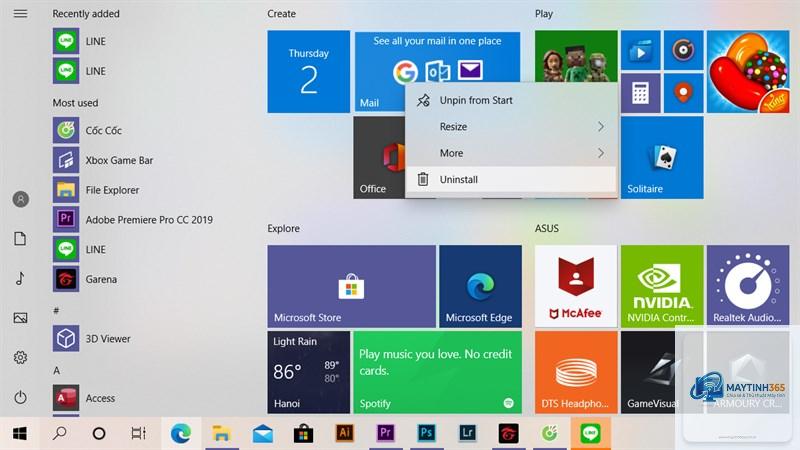
Task: Open the Microsoft Edge tile
Action: [481, 286]
